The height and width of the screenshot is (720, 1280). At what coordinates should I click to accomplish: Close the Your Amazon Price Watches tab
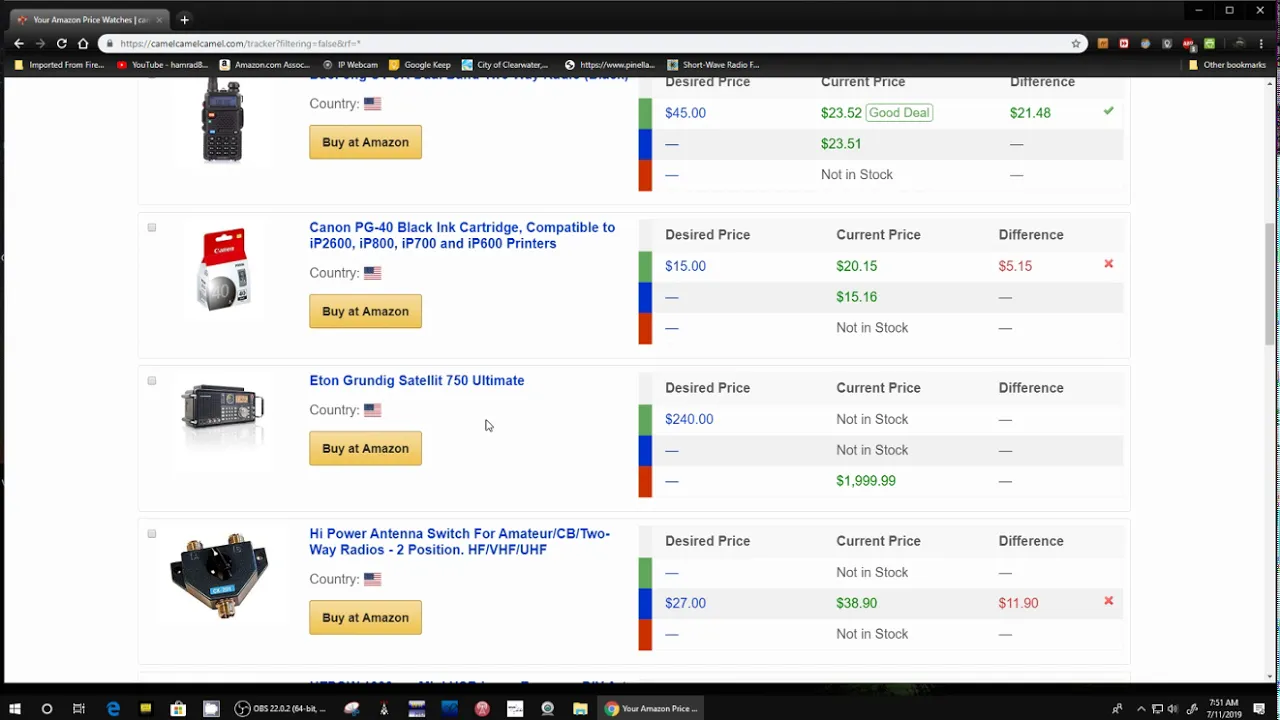coord(159,19)
